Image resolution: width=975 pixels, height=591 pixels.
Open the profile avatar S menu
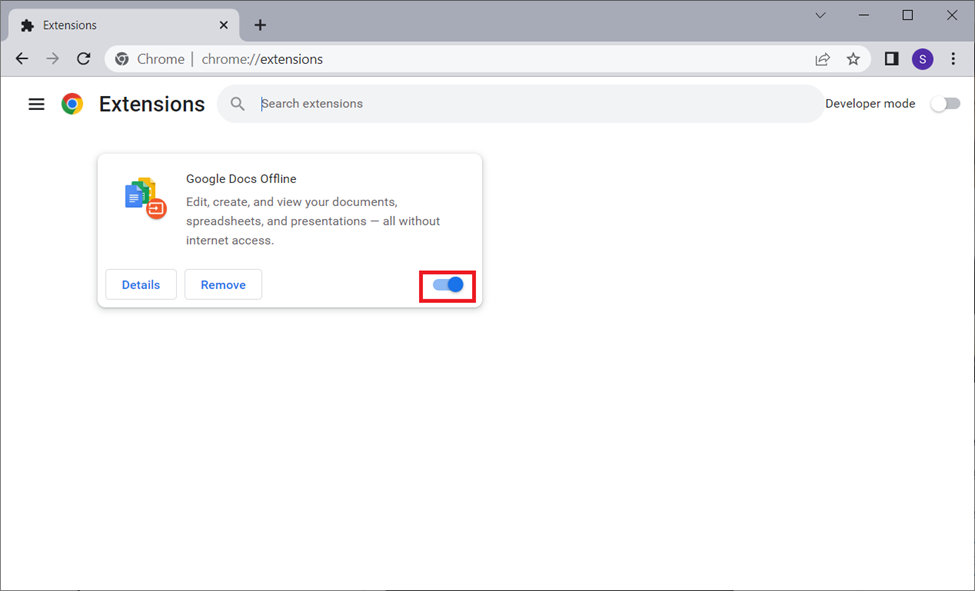pyautogui.click(x=923, y=59)
